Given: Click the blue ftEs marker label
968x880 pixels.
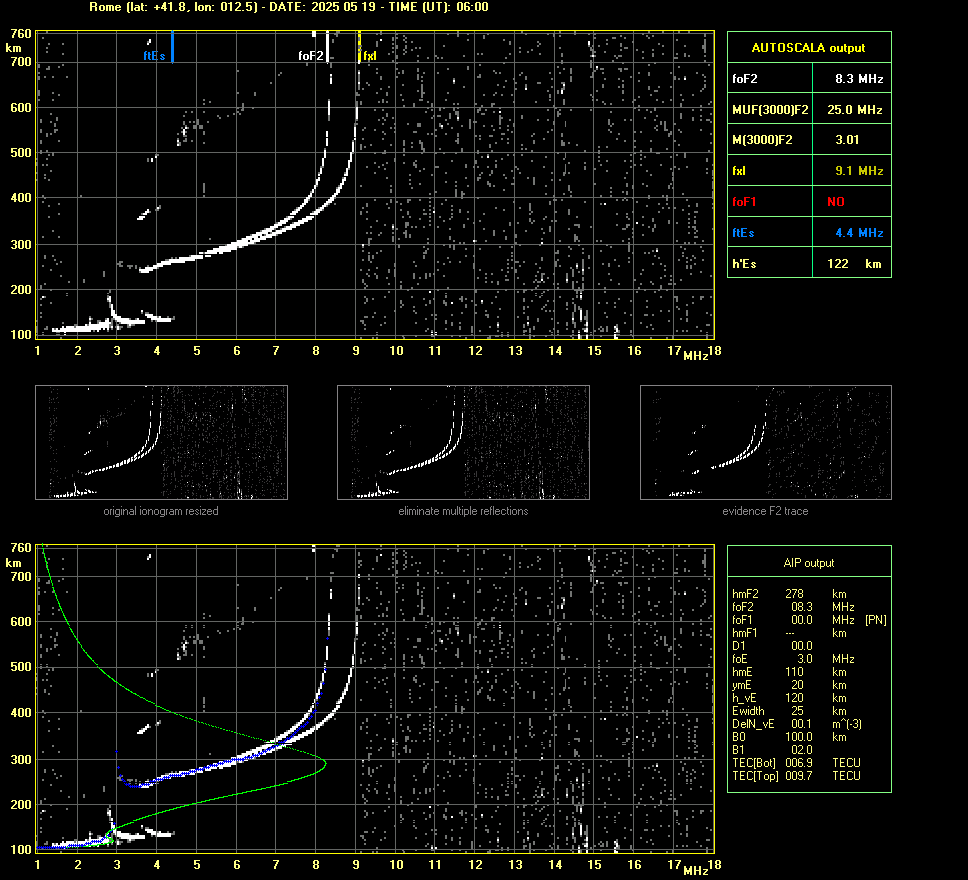Looking at the screenshot, I should click(154, 56).
